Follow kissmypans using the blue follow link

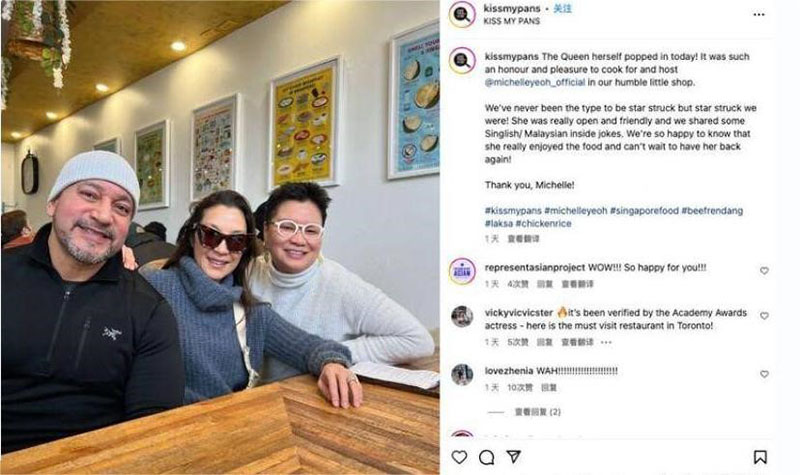(x=562, y=9)
